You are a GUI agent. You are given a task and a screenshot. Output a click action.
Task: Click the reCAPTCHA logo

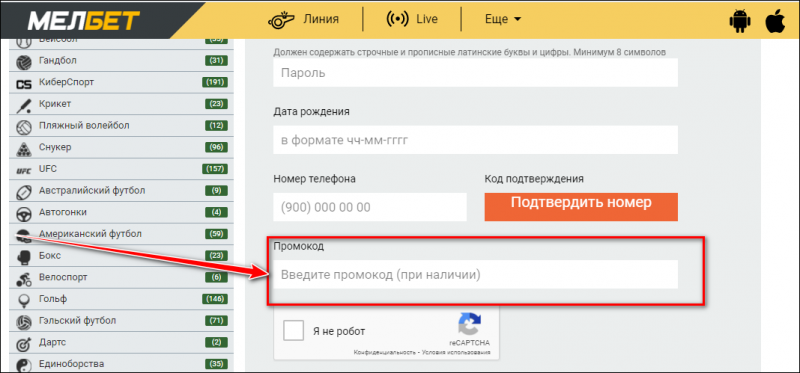point(469,324)
